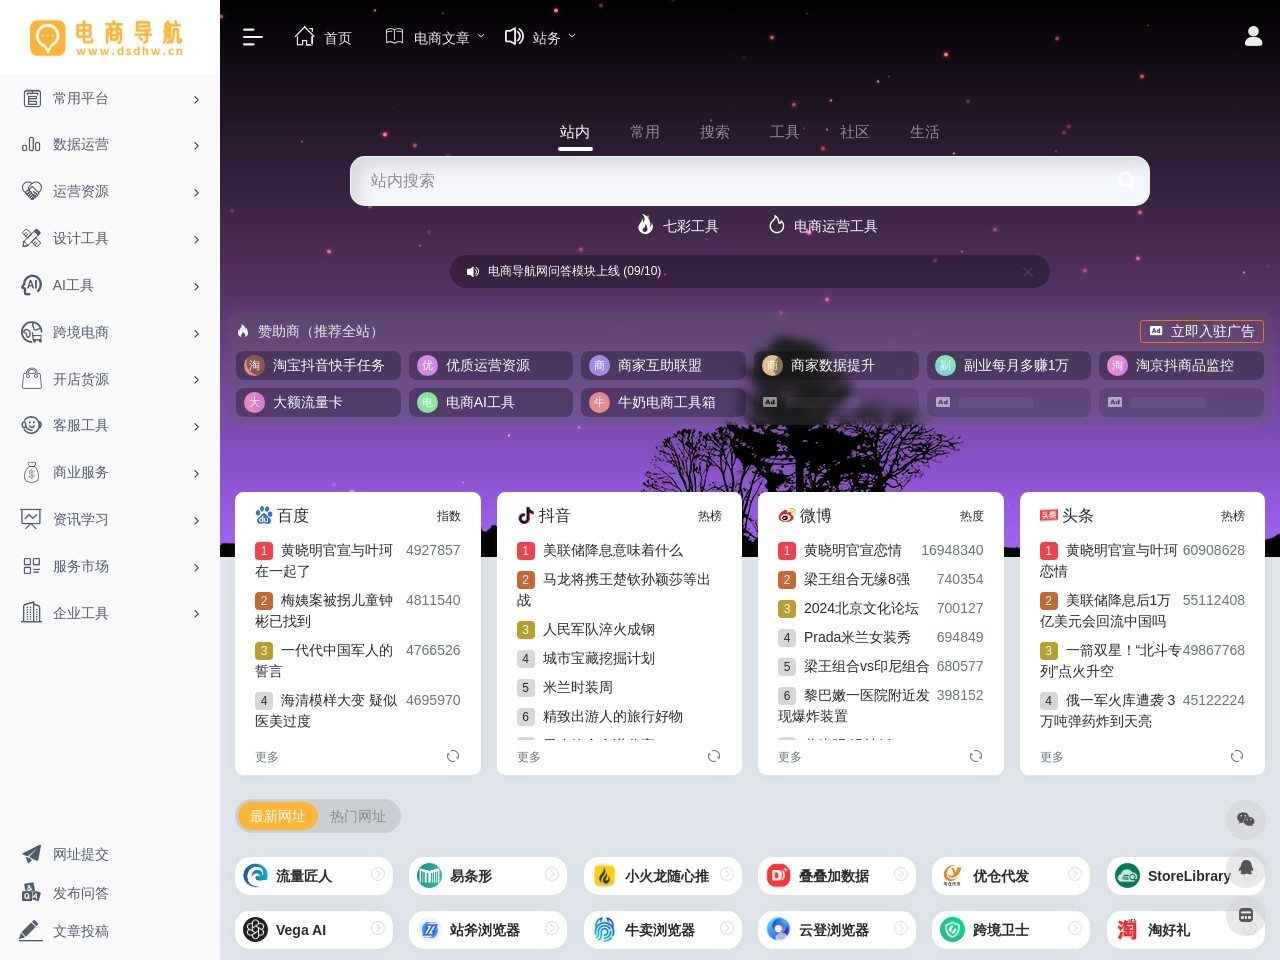Expand the 设计工具 sidebar category
The width and height of the screenshot is (1280, 960).
point(110,239)
